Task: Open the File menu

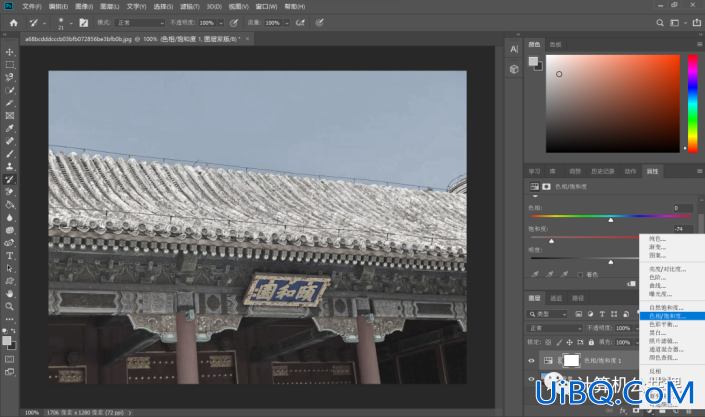Action: click(32, 6)
